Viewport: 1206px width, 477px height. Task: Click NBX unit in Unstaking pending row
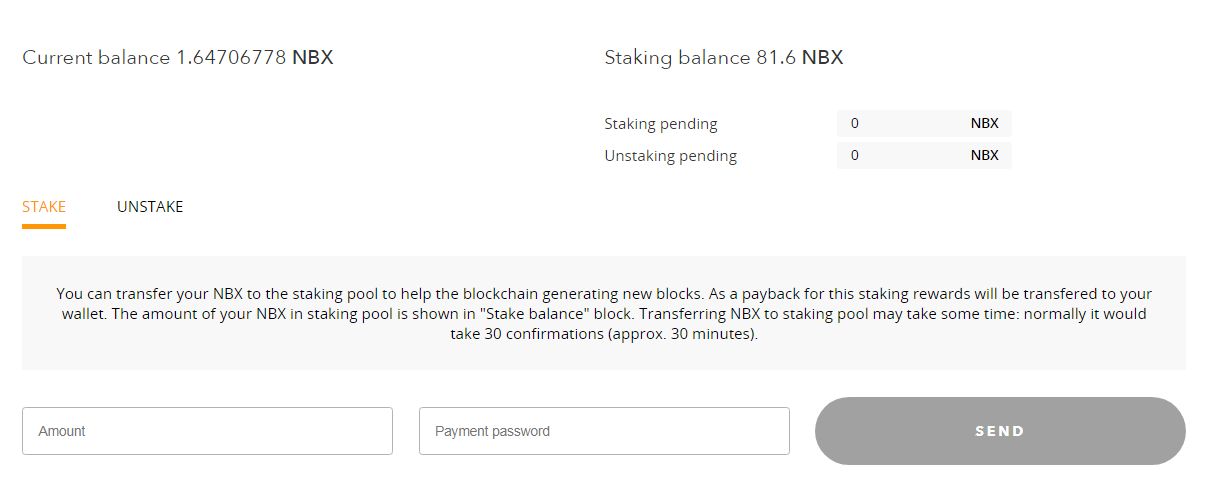[984, 156]
